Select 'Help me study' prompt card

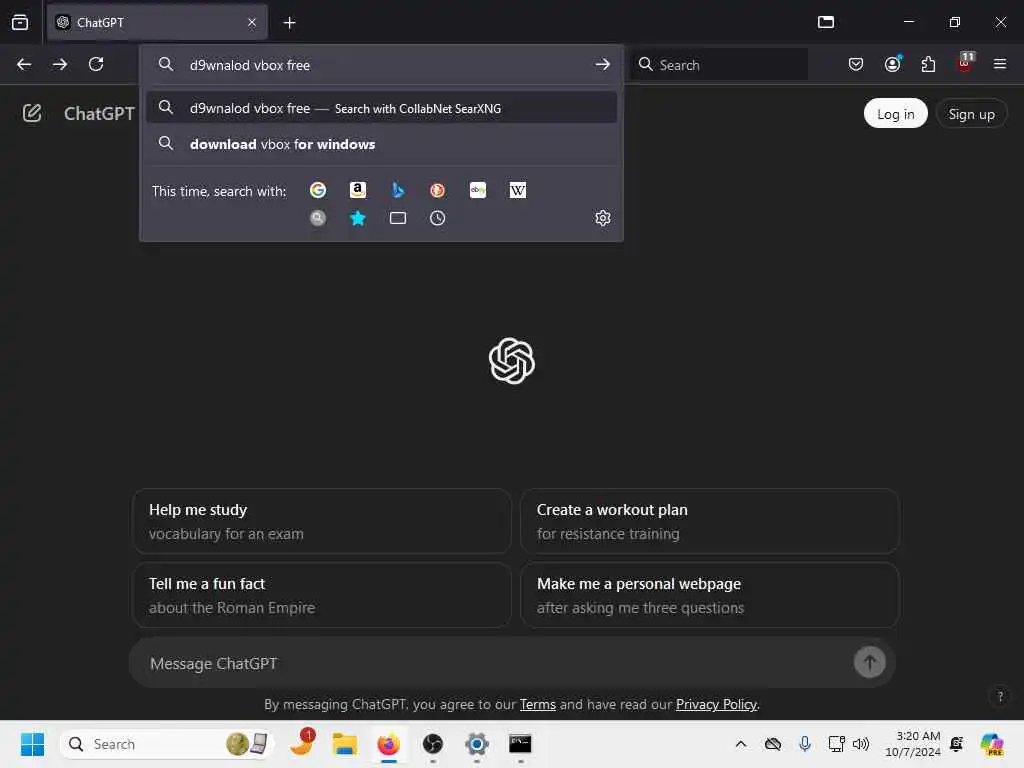321,521
